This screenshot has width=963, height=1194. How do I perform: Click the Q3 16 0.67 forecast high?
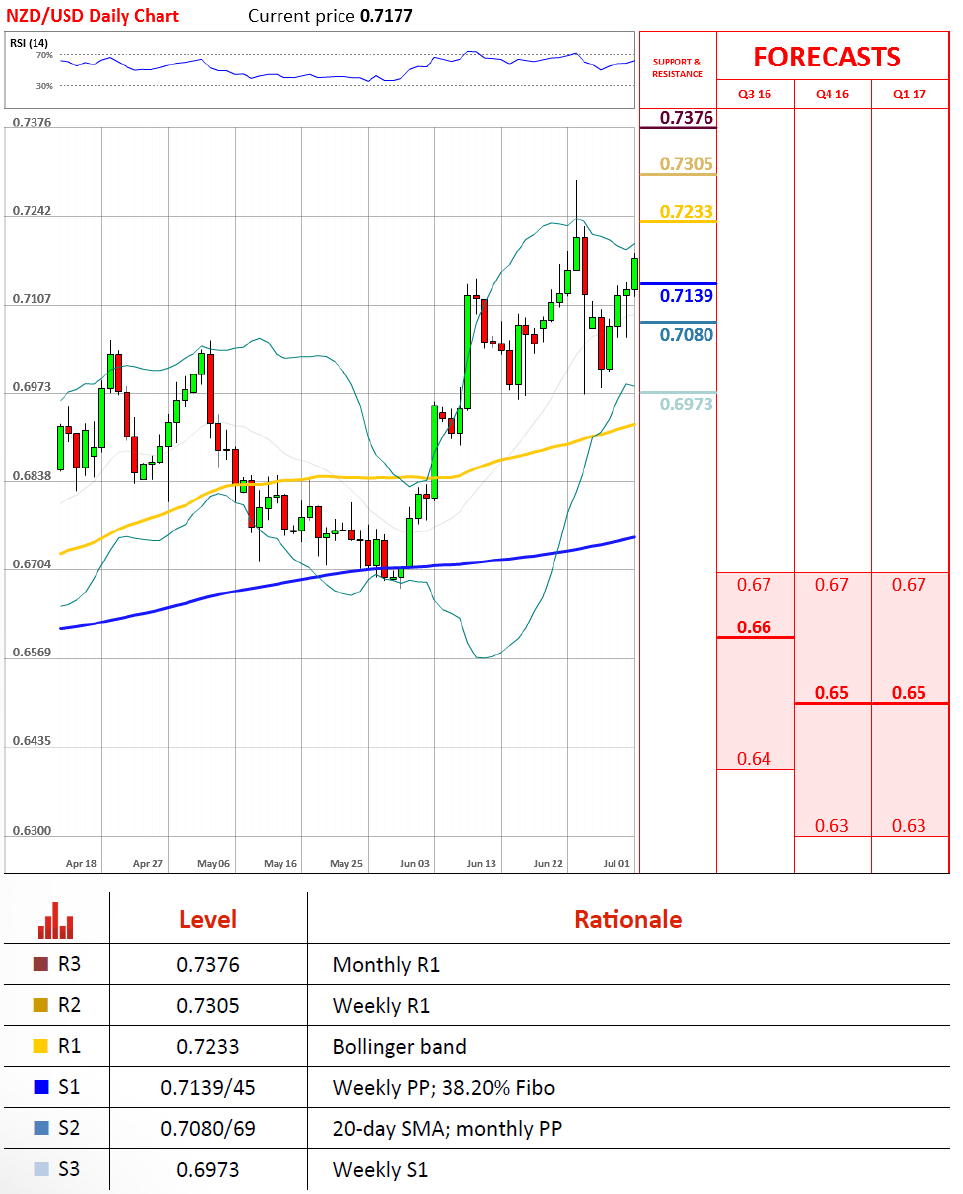click(x=754, y=585)
